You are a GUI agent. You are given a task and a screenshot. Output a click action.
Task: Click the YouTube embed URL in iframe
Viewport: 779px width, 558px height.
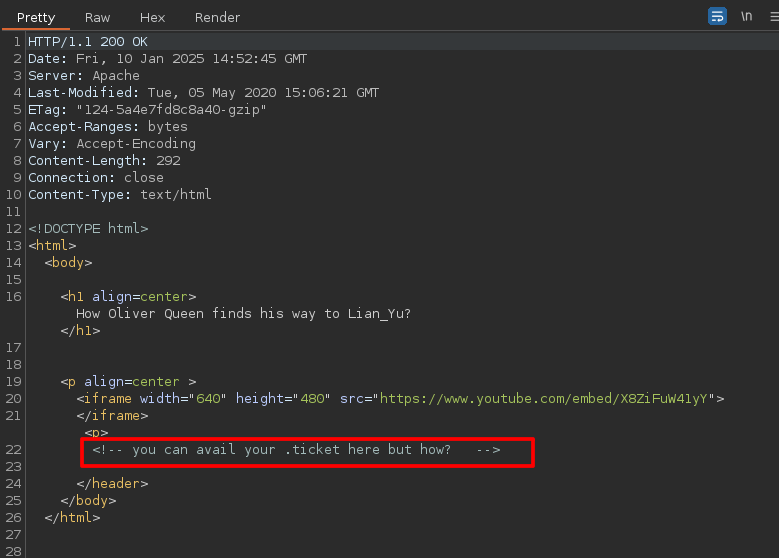coord(545,399)
